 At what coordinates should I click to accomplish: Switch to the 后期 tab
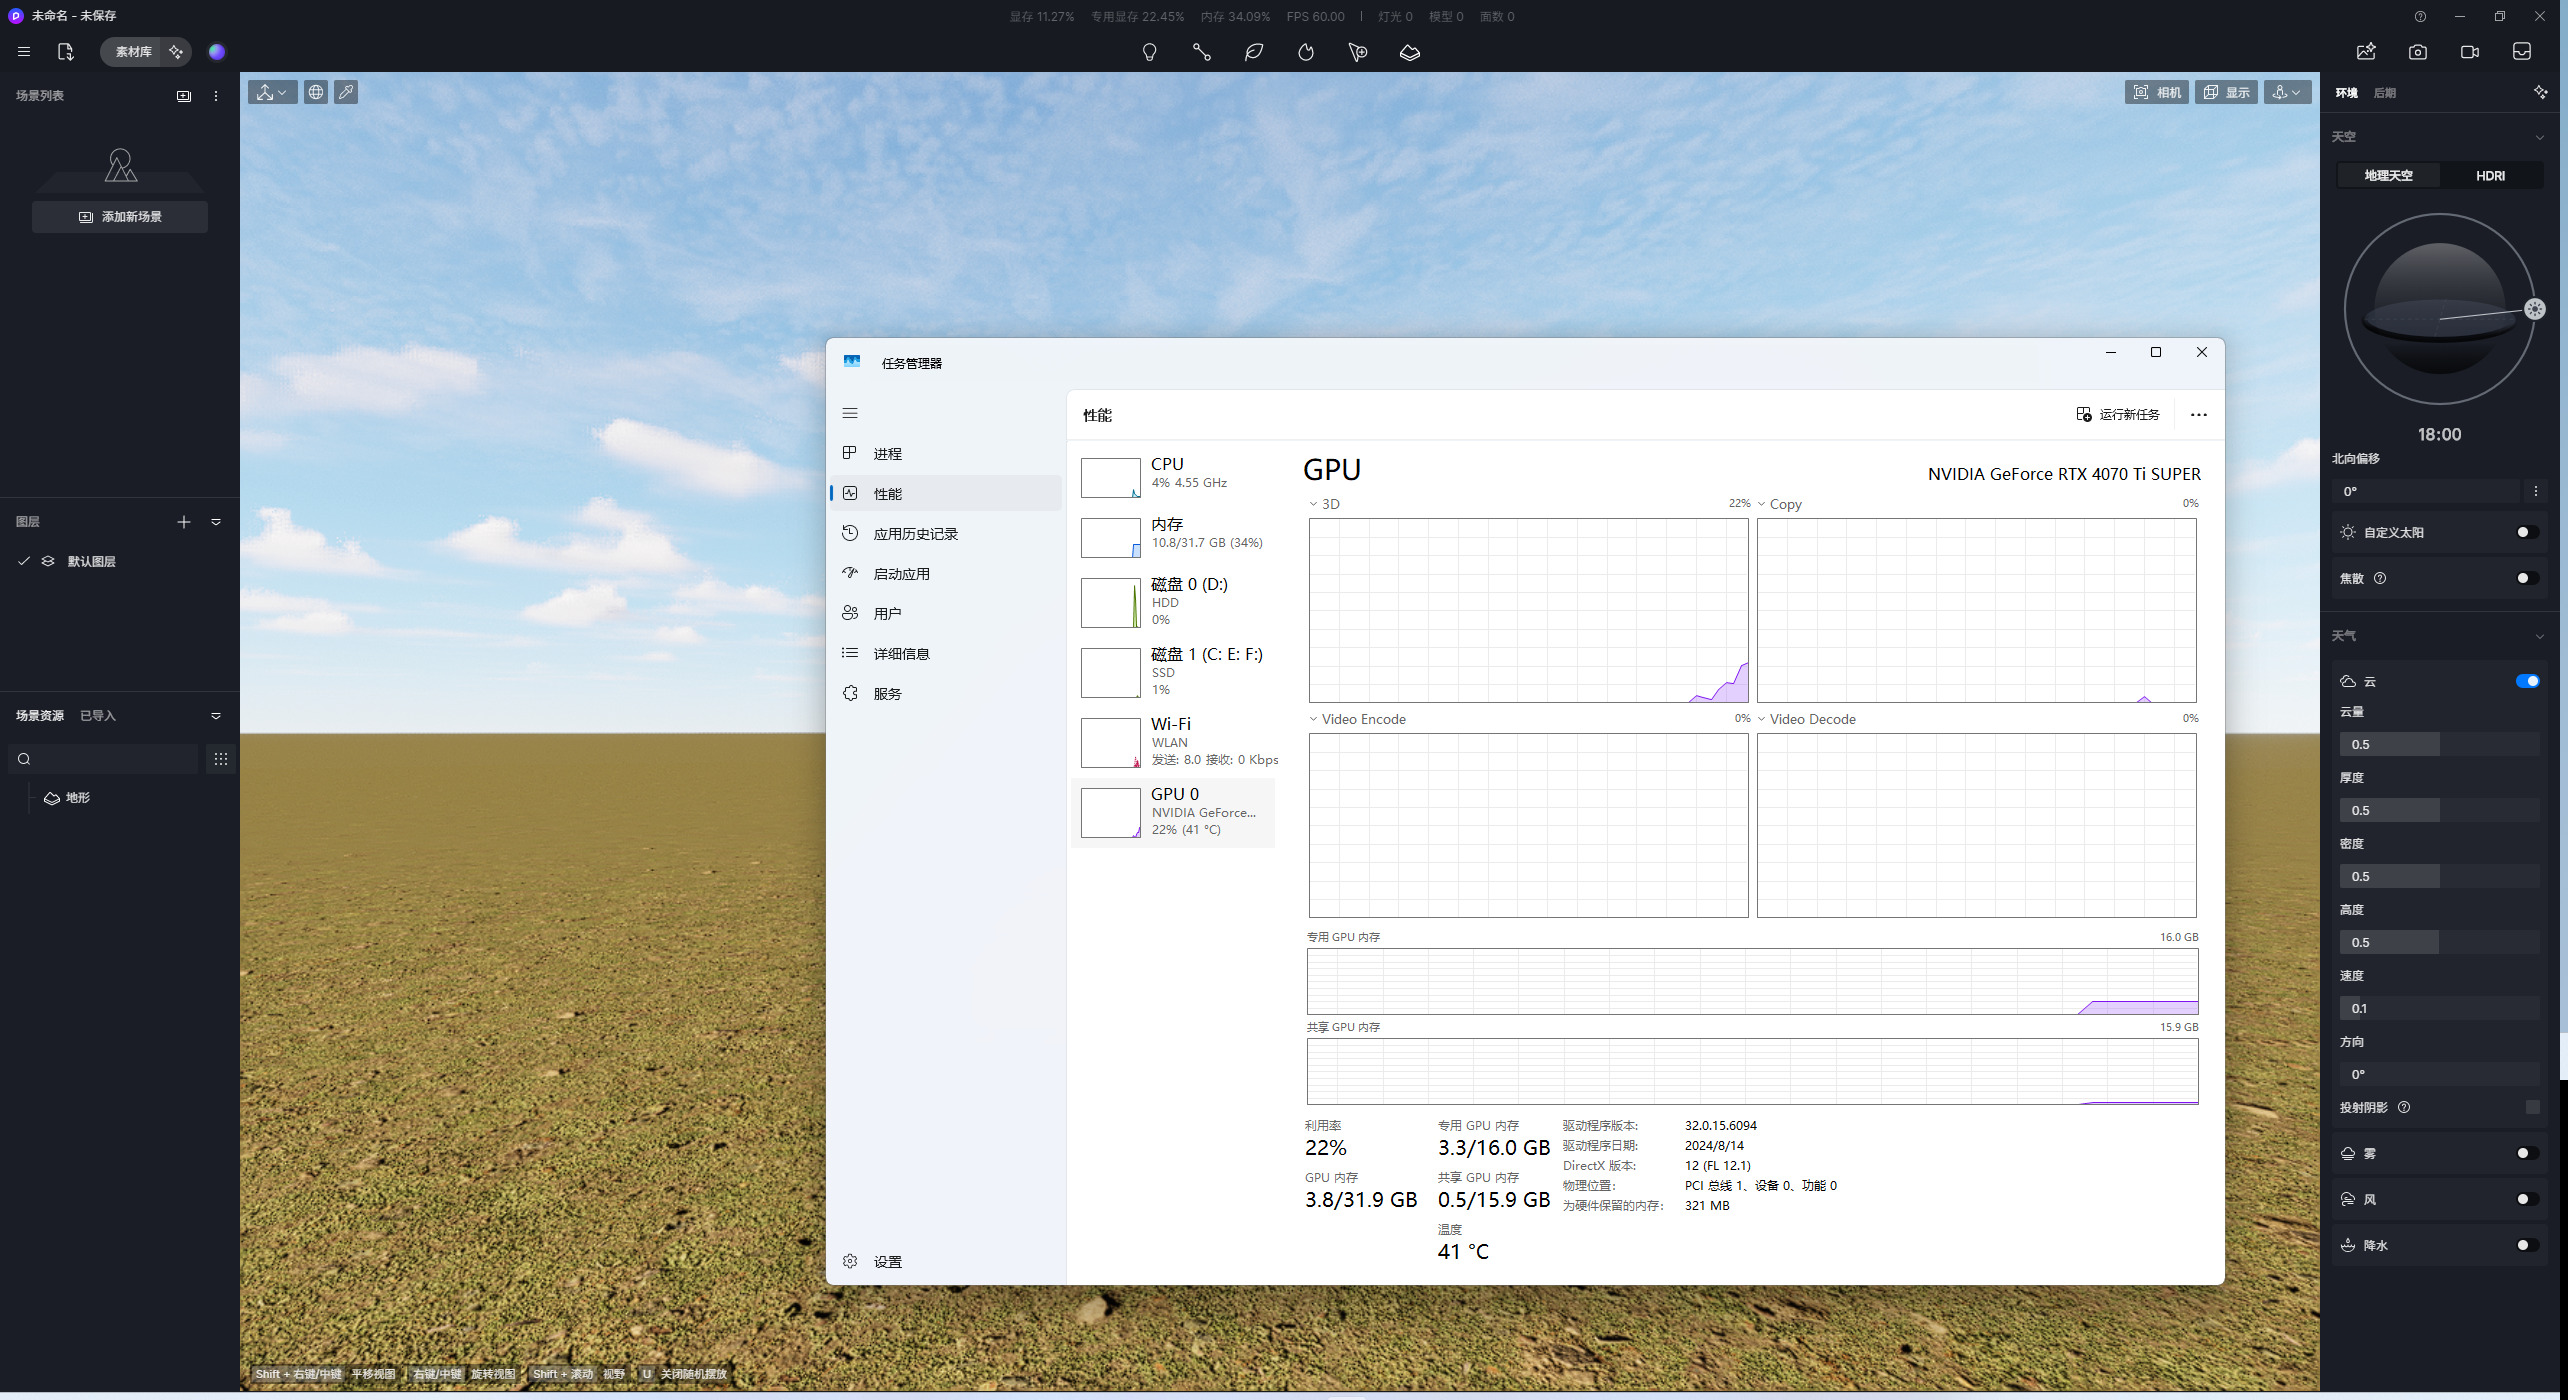(x=2384, y=93)
